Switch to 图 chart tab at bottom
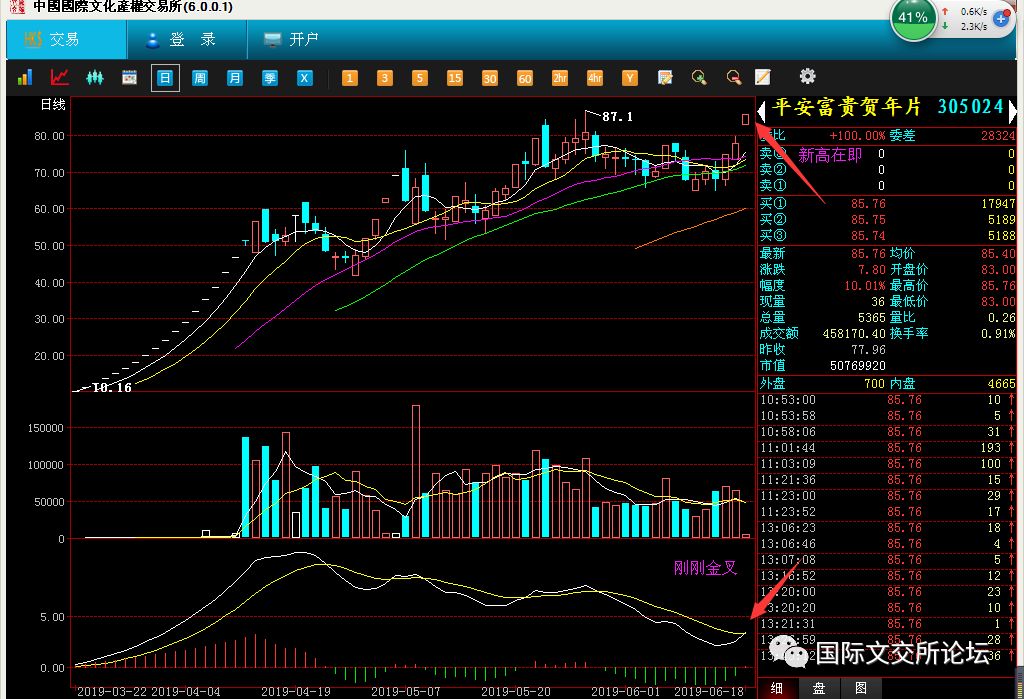 tap(861, 688)
